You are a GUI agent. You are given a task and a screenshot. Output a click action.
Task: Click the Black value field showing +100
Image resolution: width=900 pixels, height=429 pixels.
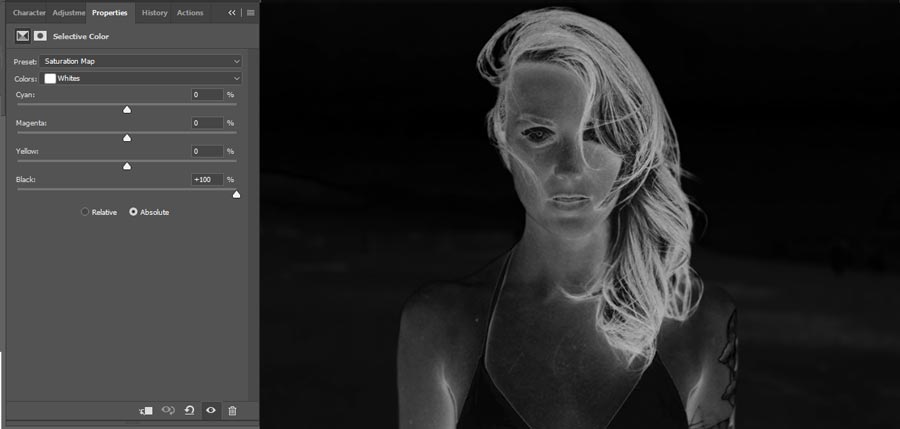point(207,180)
